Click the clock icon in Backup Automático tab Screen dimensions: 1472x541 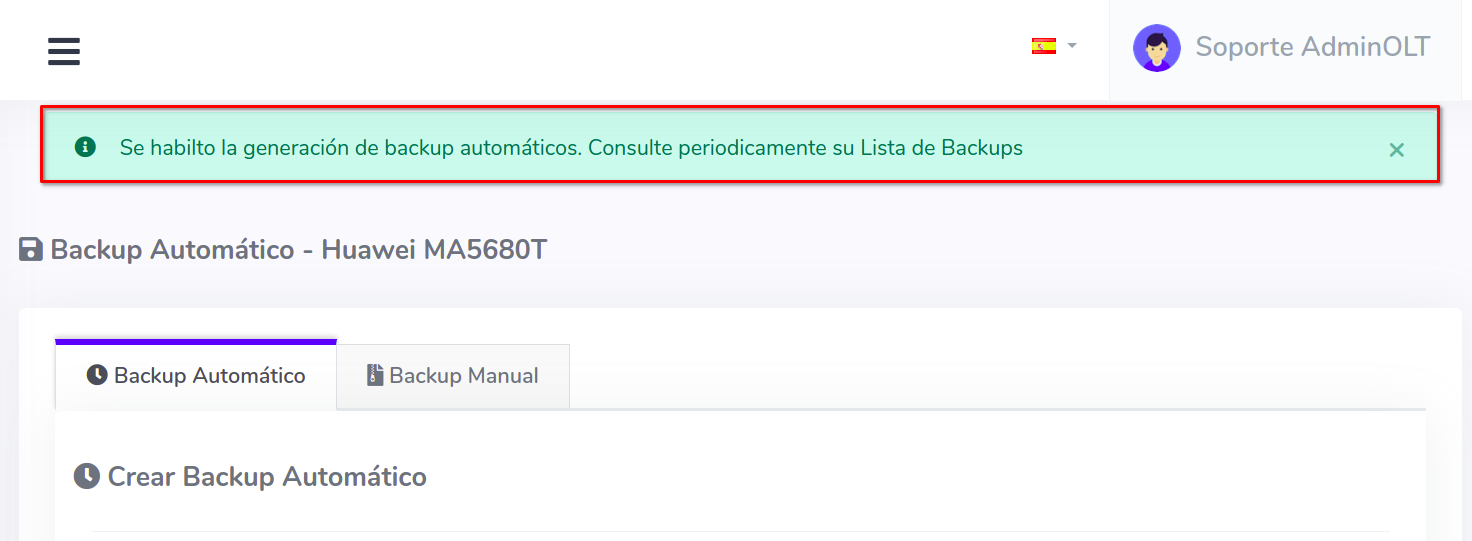(x=97, y=376)
